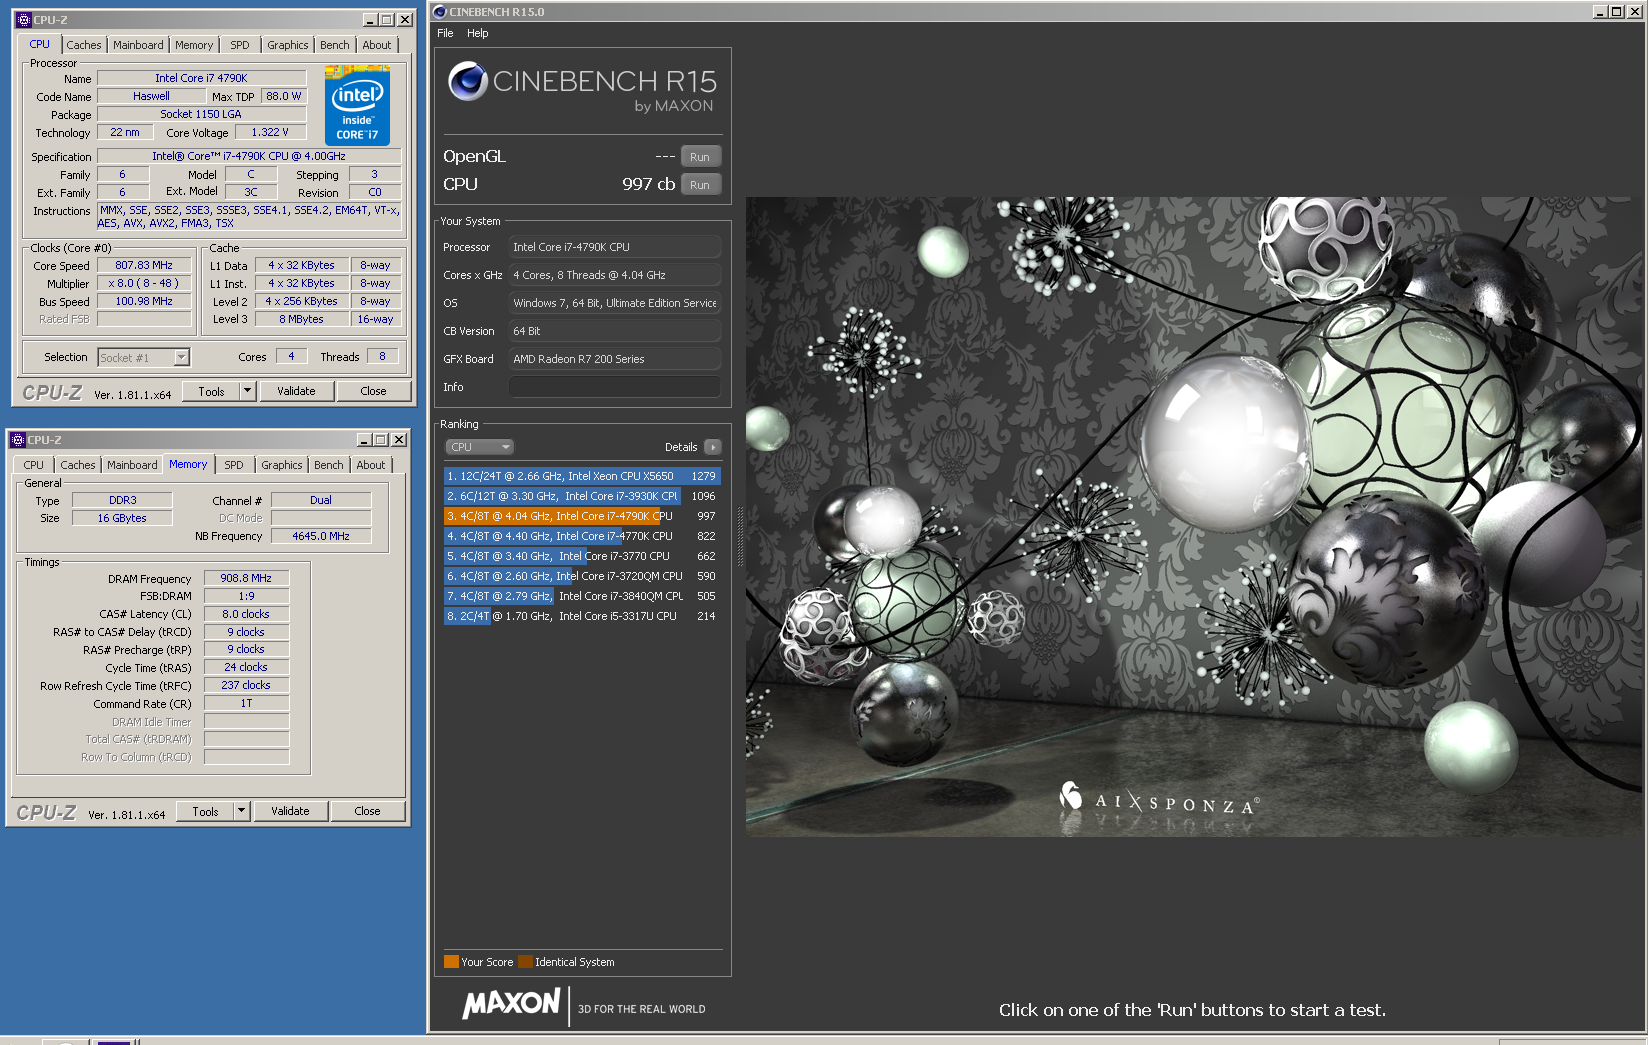Switch to Memory tab in upper CPU-Z window
This screenshot has width=1648, height=1045.
coord(194,45)
